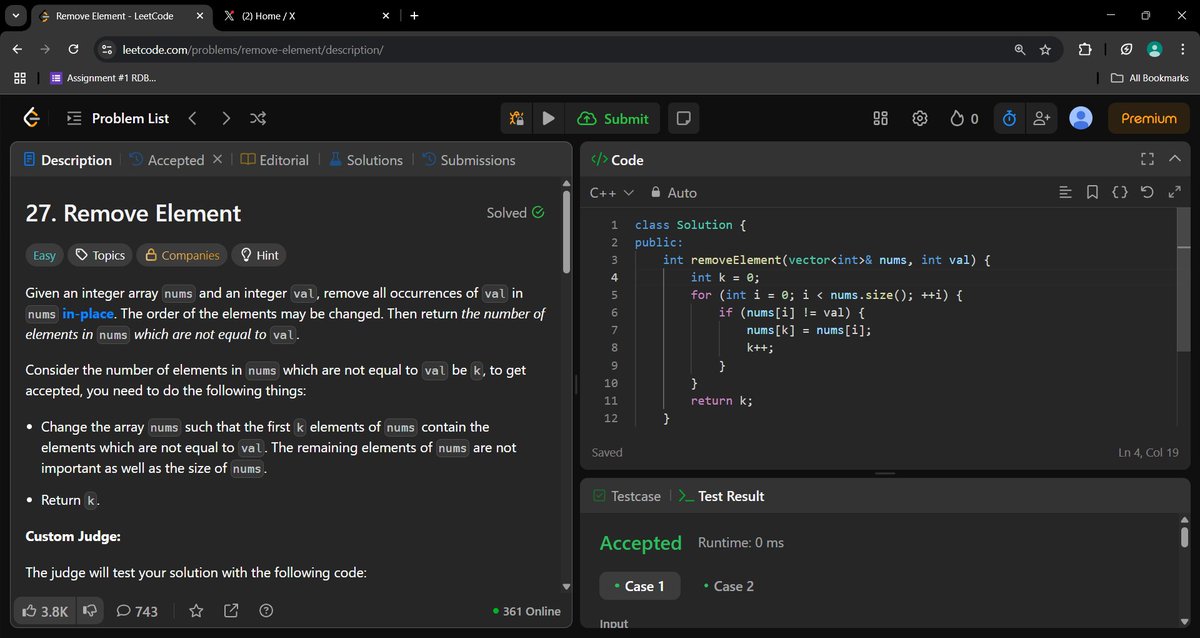The width and height of the screenshot is (1200, 638).
Task: Go back in browser history
Action: [17, 49]
